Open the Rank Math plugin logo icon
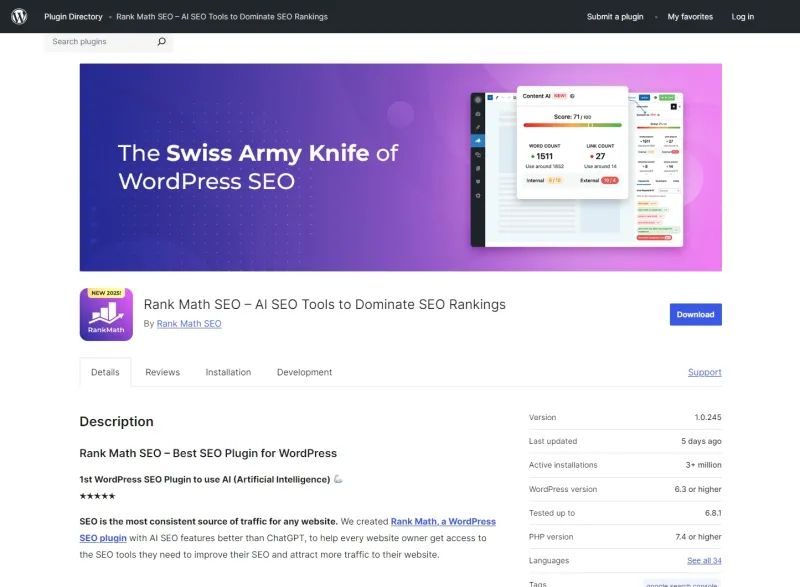The height and width of the screenshot is (587, 800). click(106, 314)
